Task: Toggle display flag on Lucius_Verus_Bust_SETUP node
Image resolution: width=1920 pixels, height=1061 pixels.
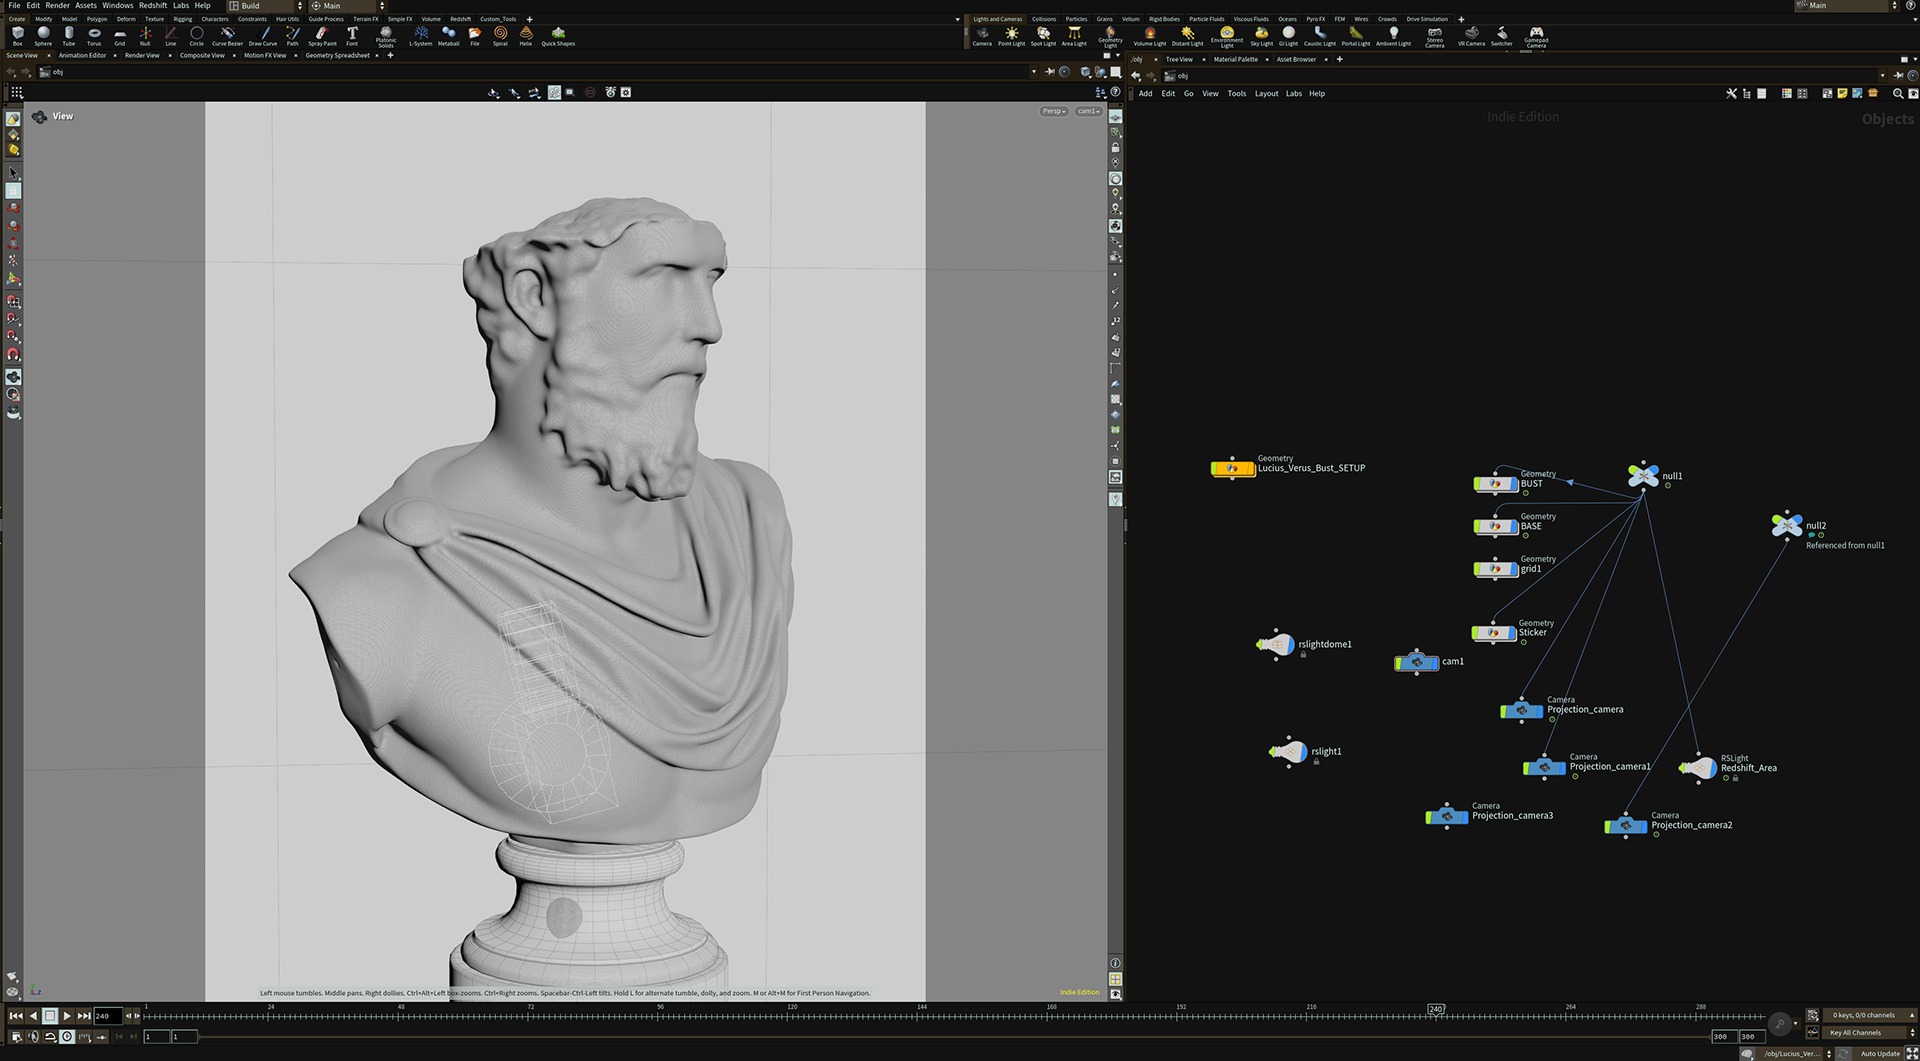Action: 1251,468
